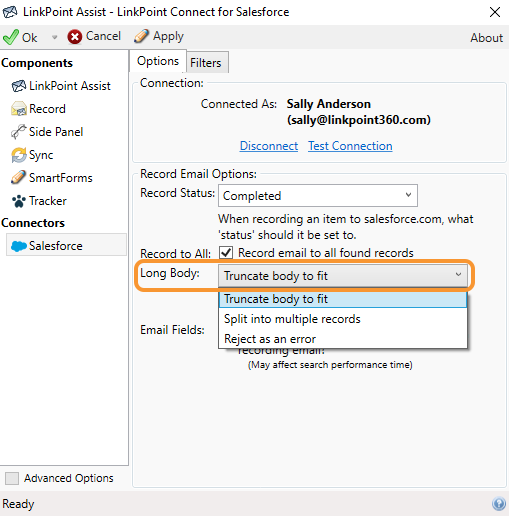Select the Sync component icon

(x=19, y=155)
